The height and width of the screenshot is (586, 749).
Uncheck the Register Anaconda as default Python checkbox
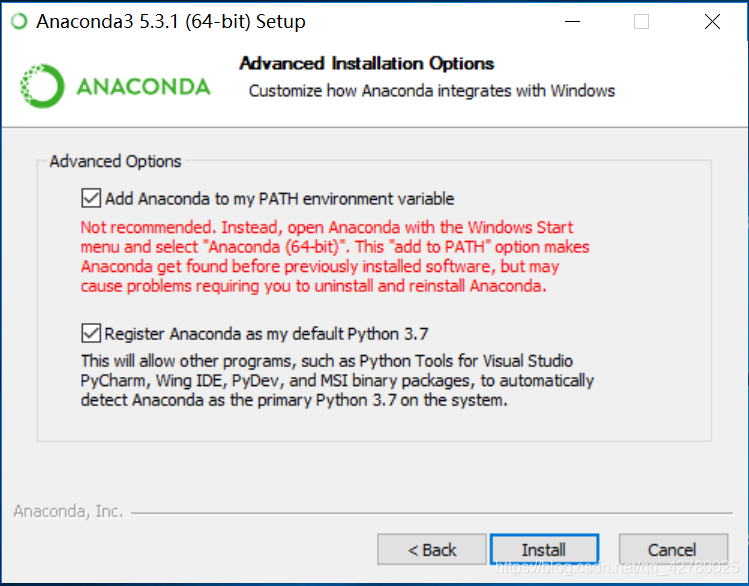(x=91, y=333)
